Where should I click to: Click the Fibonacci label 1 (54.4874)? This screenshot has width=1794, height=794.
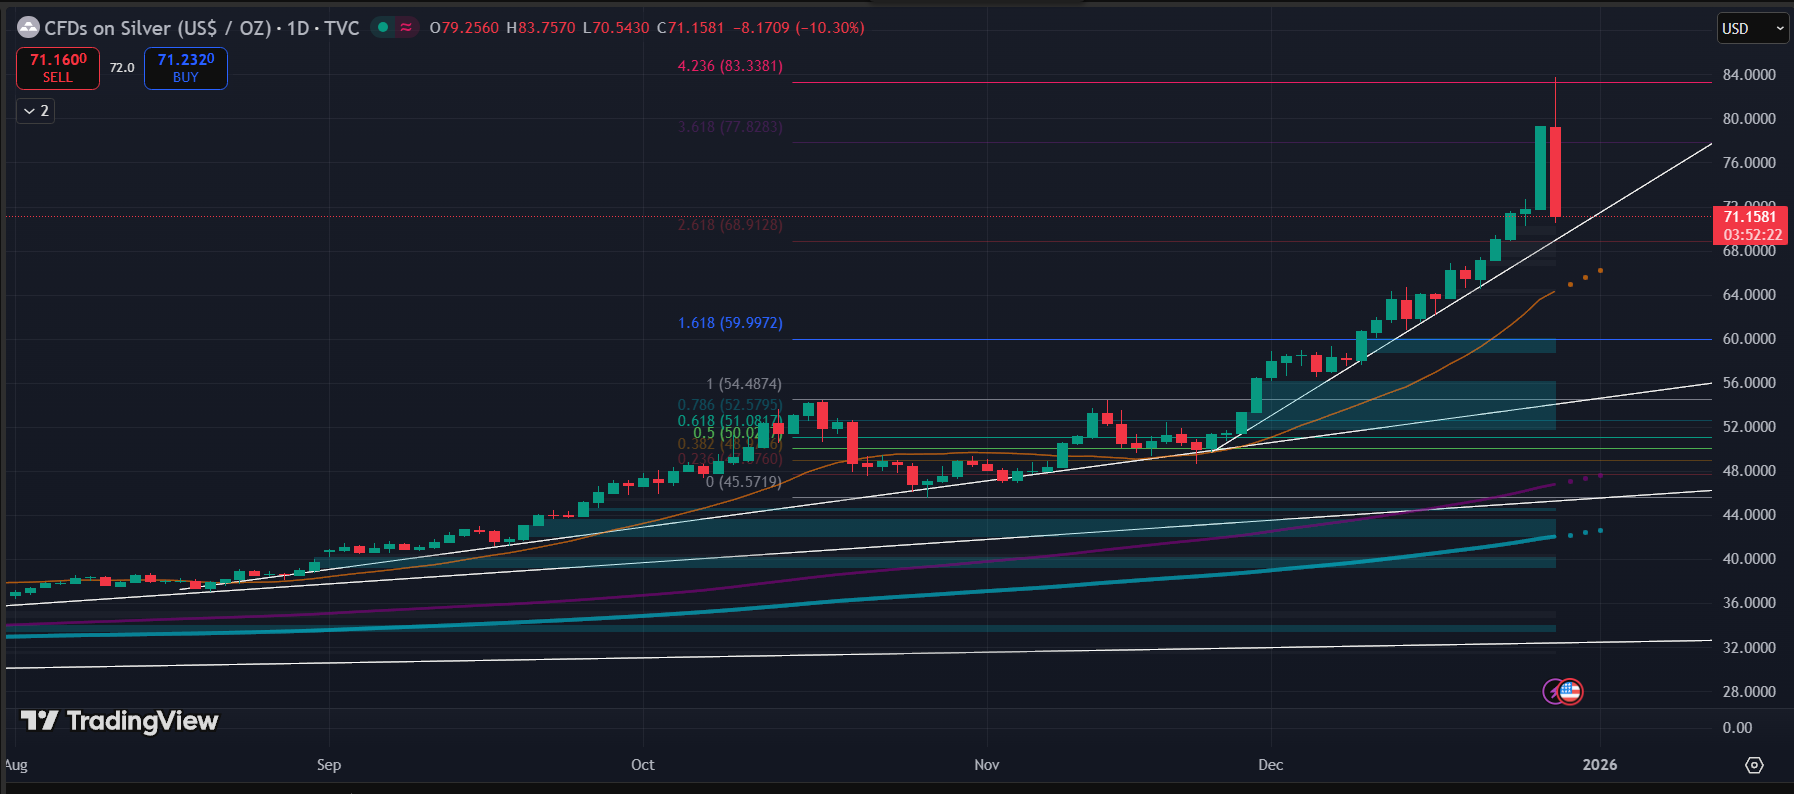coord(744,384)
